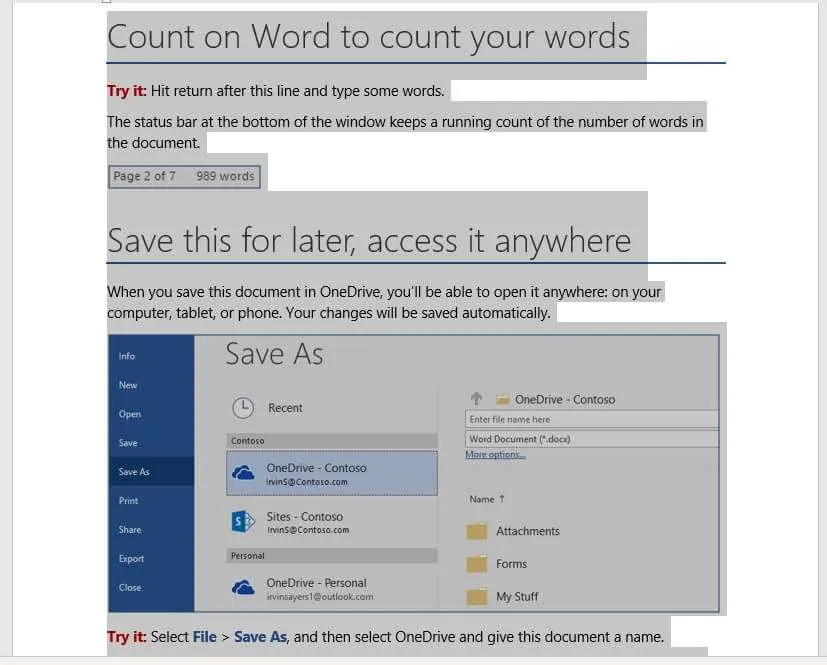Click the Enter file name here field
Viewport: 827px width, 665px height.
point(592,419)
